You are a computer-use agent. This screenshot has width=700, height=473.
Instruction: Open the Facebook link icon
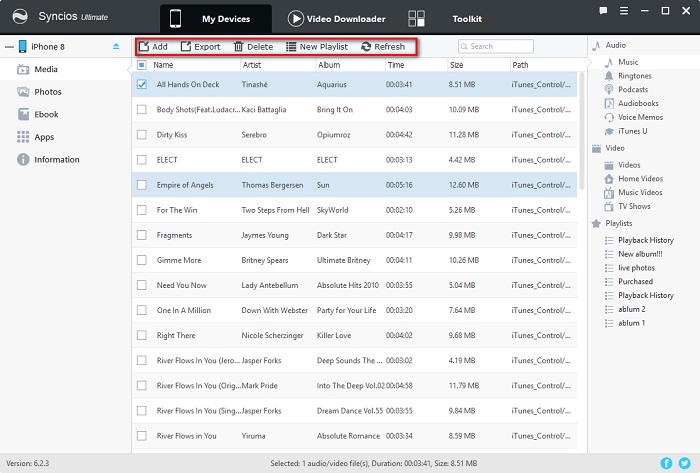(x=666, y=463)
